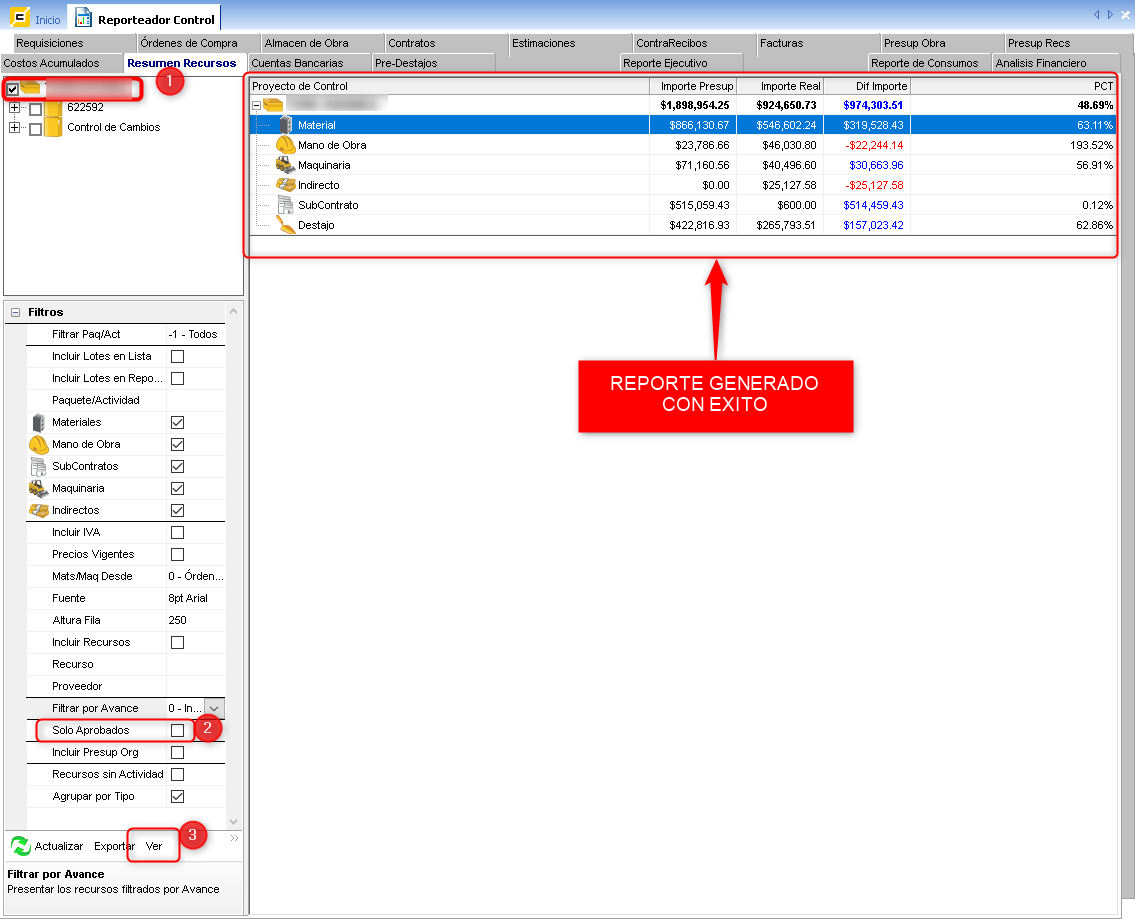Click the SubContrato document icon in report
This screenshot has width=1135, height=919.
point(285,205)
